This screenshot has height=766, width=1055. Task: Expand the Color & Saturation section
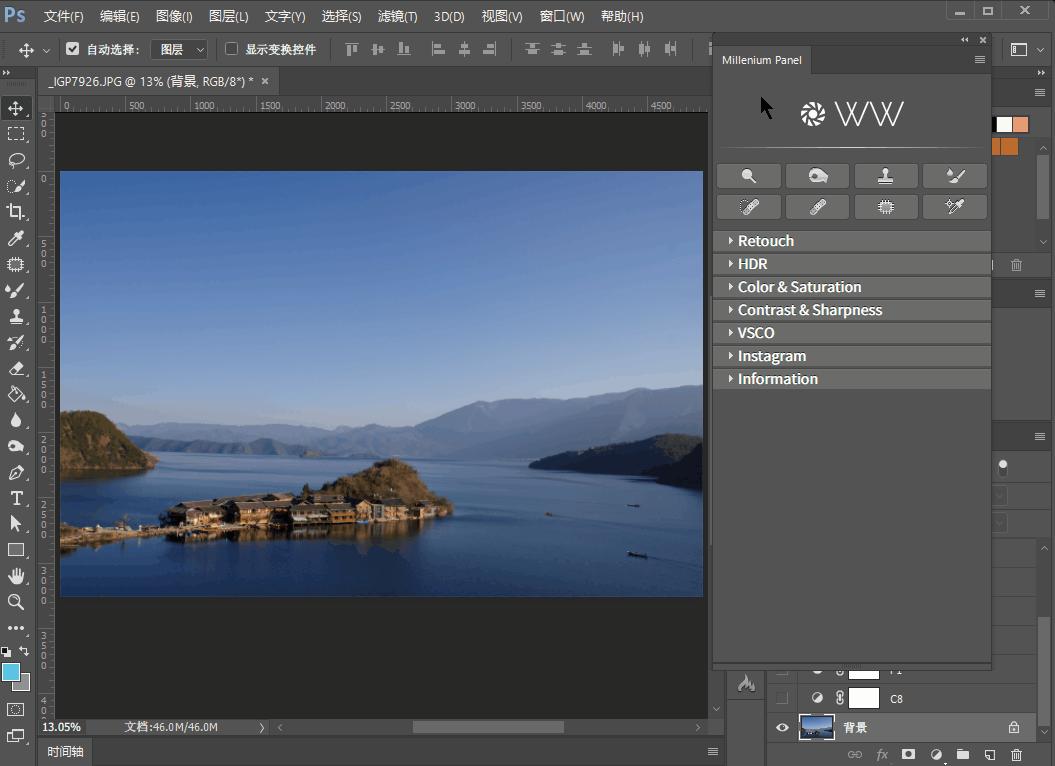800,287
